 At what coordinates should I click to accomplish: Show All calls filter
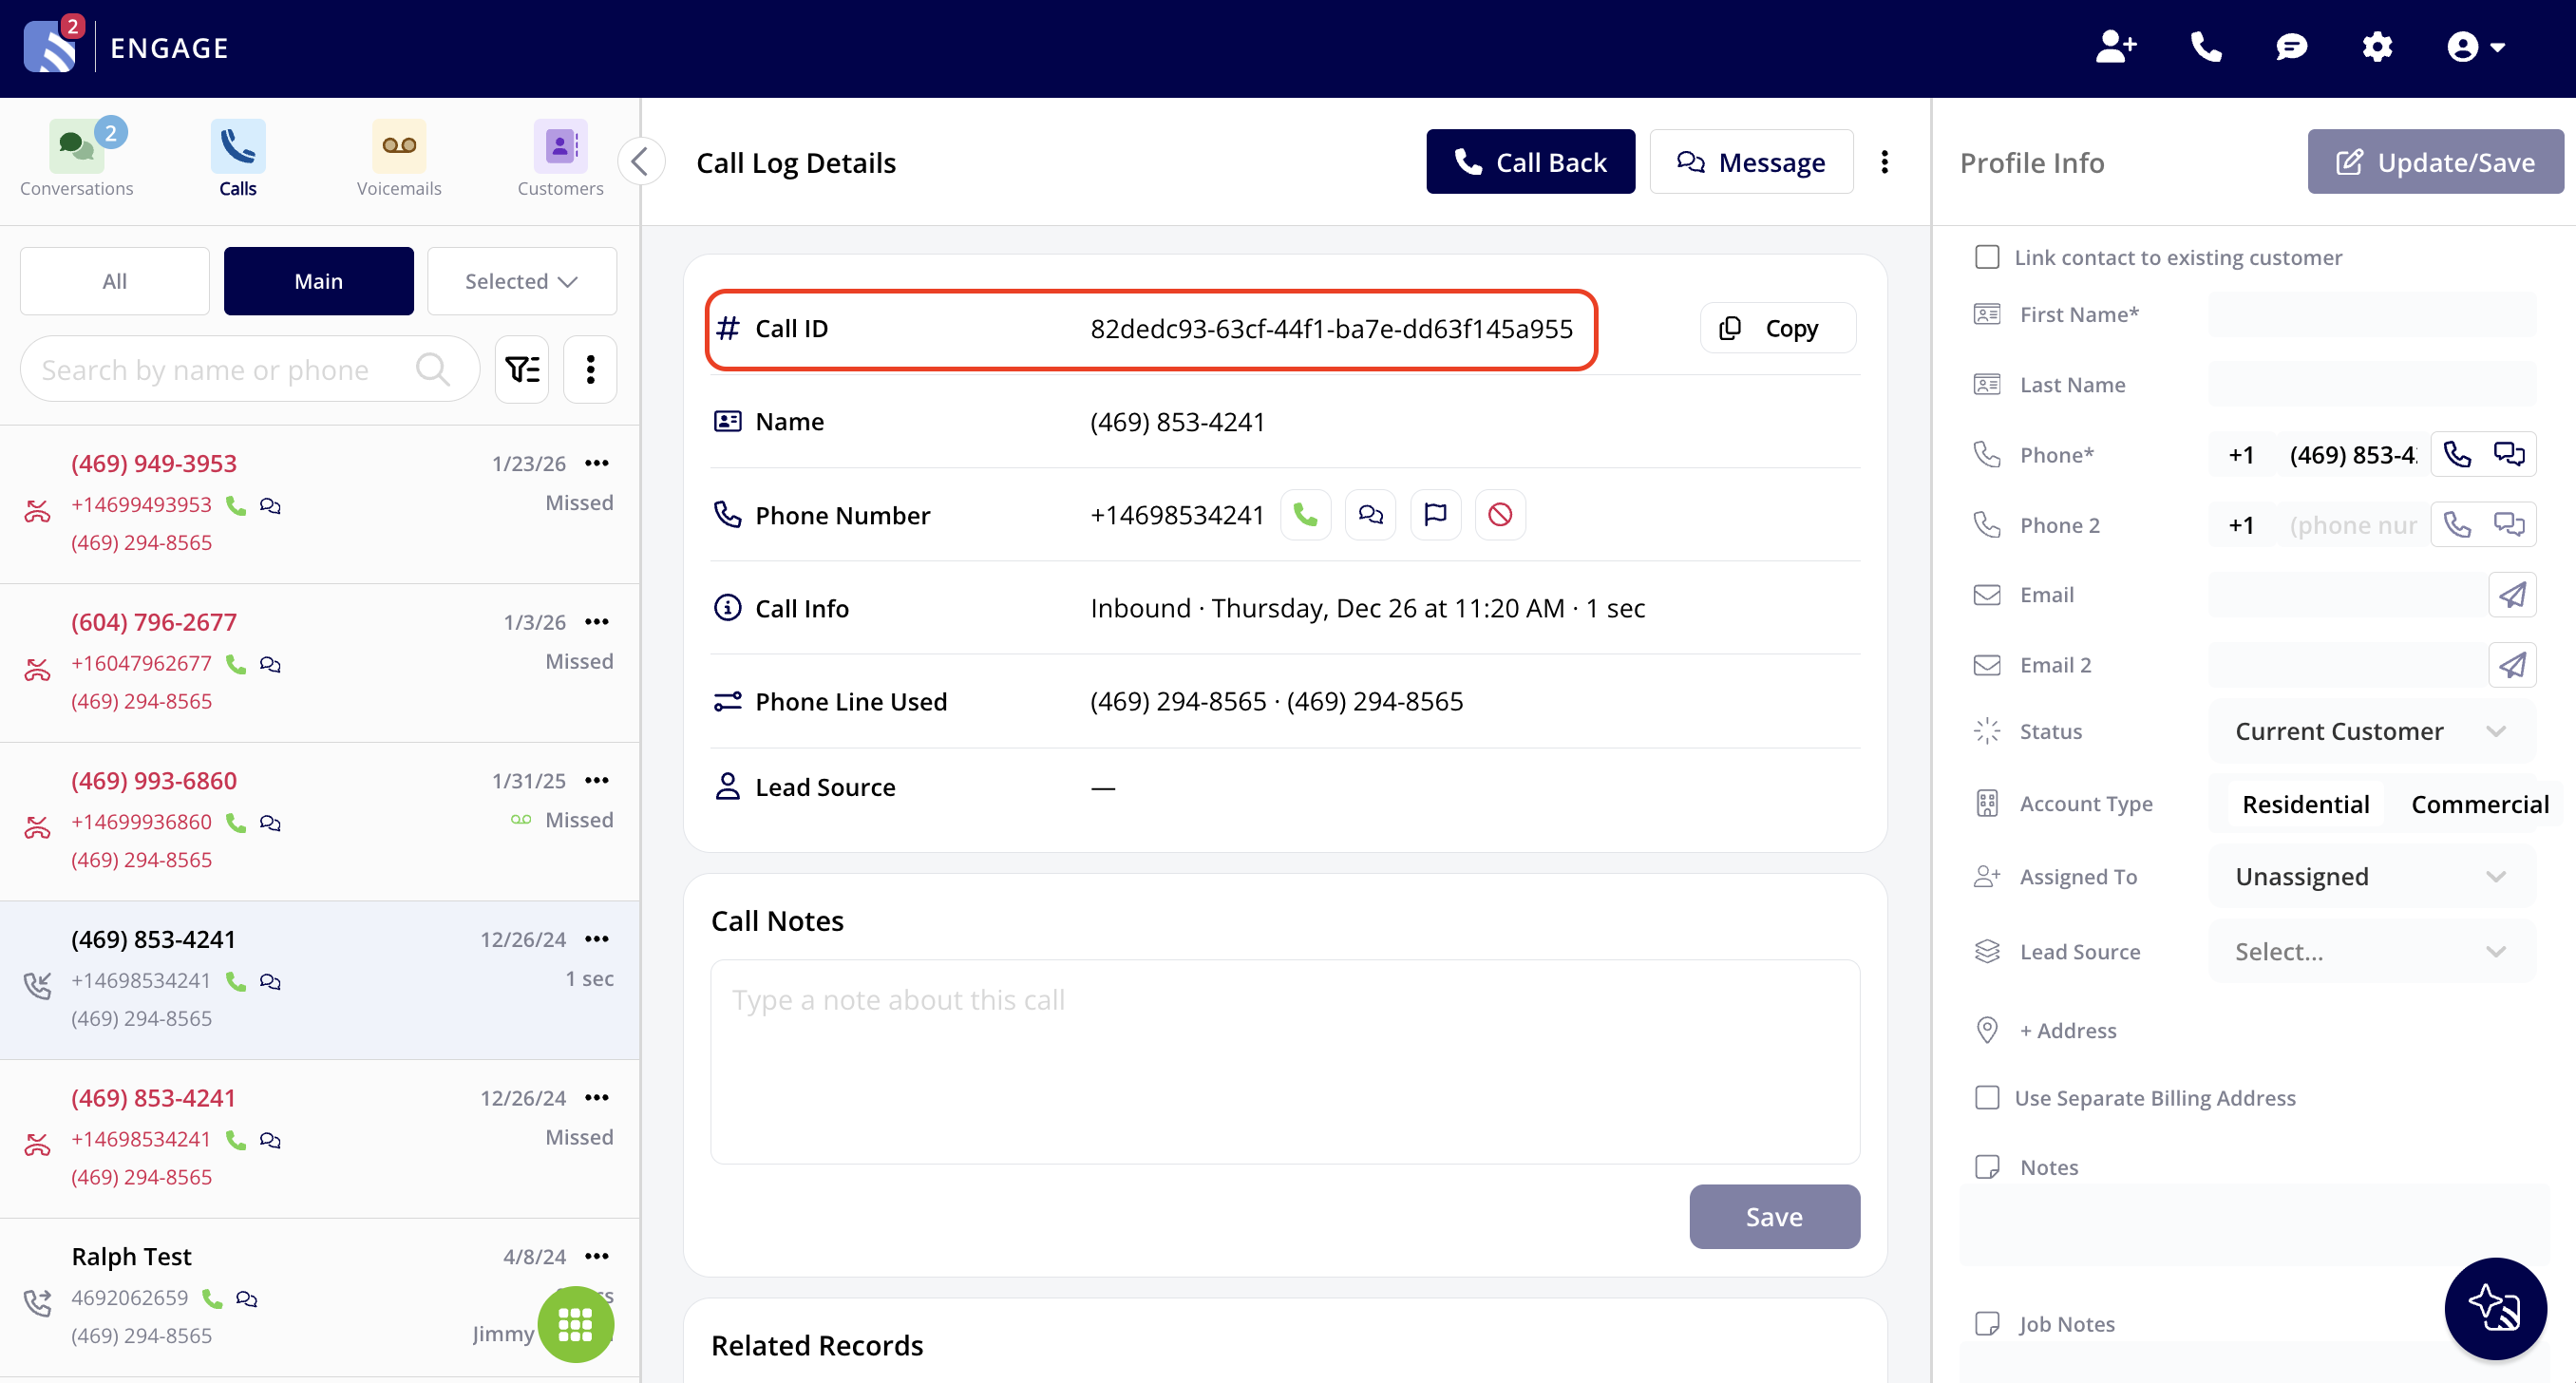(x=115, y=281)
